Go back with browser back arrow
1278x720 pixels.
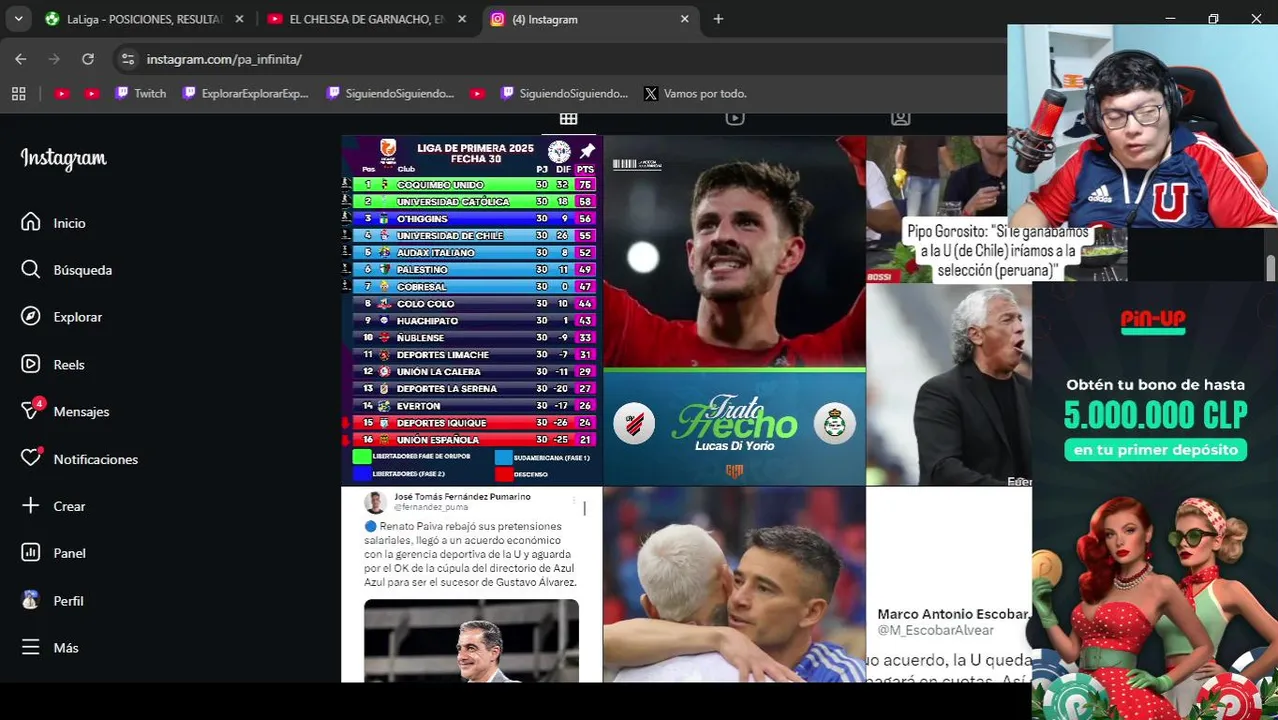click(x=21, y=59)
